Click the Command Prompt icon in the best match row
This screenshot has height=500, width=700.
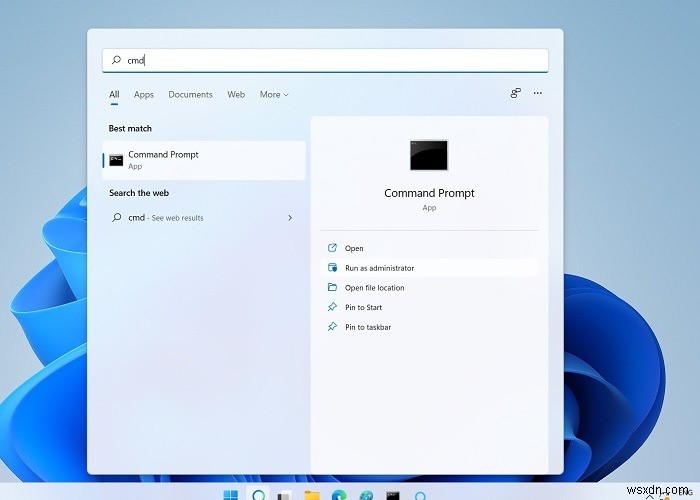point(116,160)
